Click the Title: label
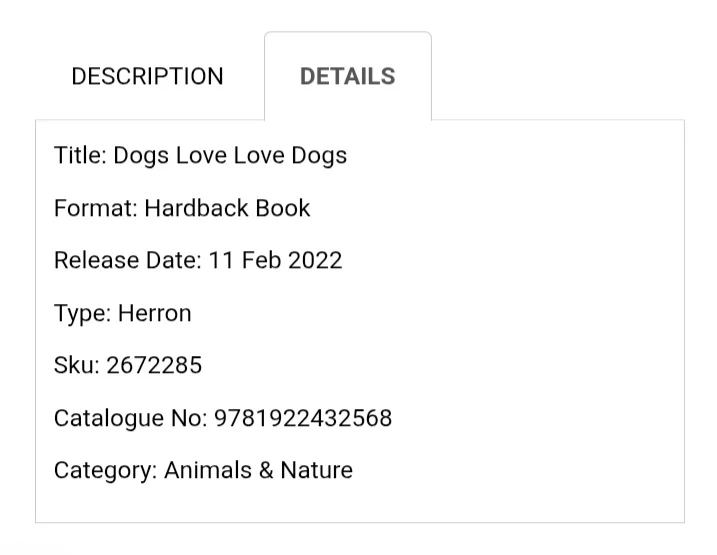This screenshot has height=555, width=717. pos(80,155)
